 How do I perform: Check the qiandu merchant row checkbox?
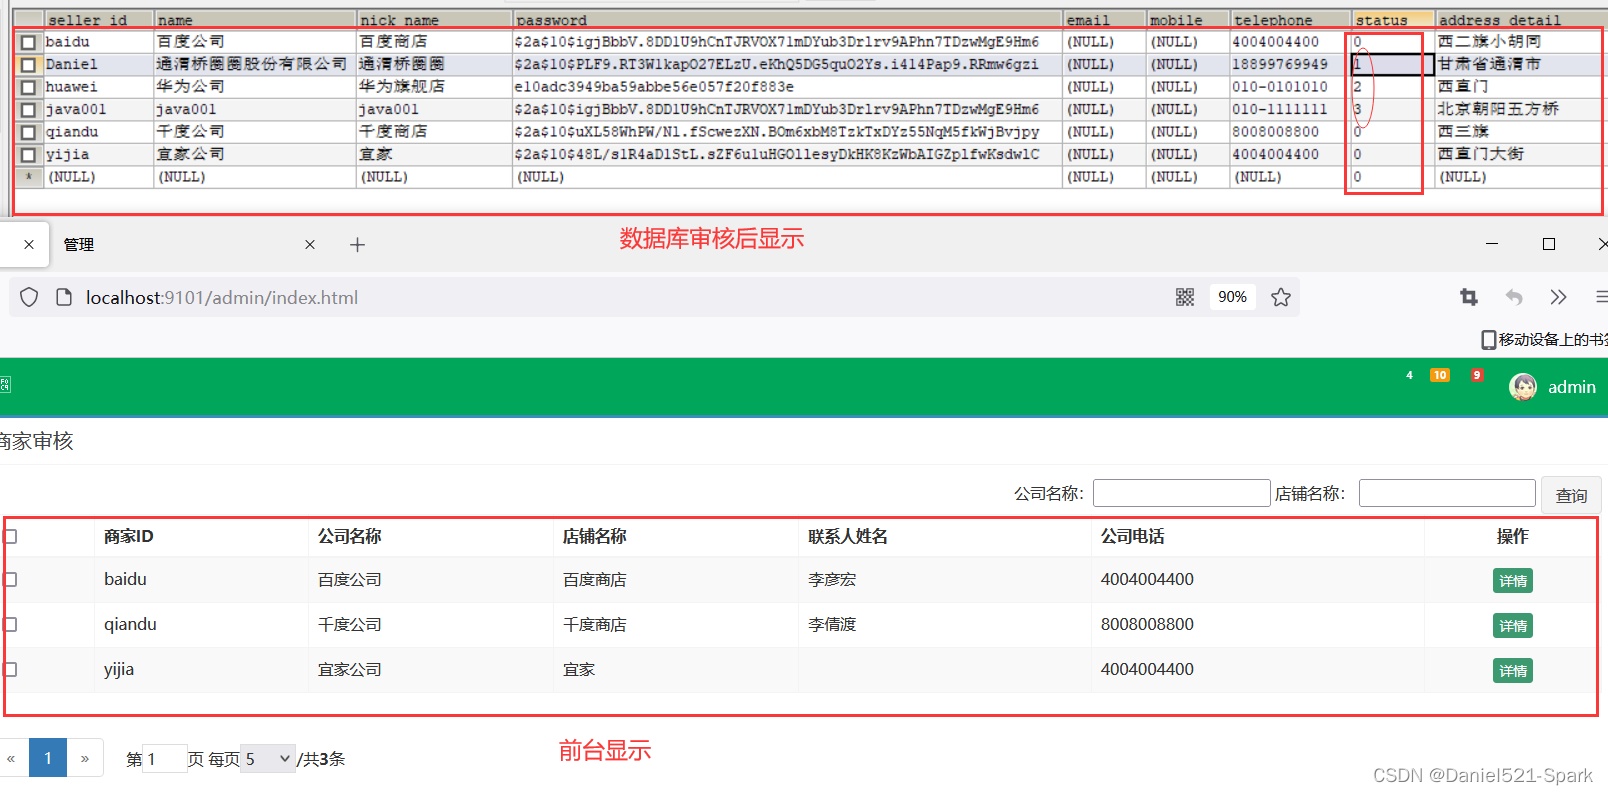coord(10,624)
